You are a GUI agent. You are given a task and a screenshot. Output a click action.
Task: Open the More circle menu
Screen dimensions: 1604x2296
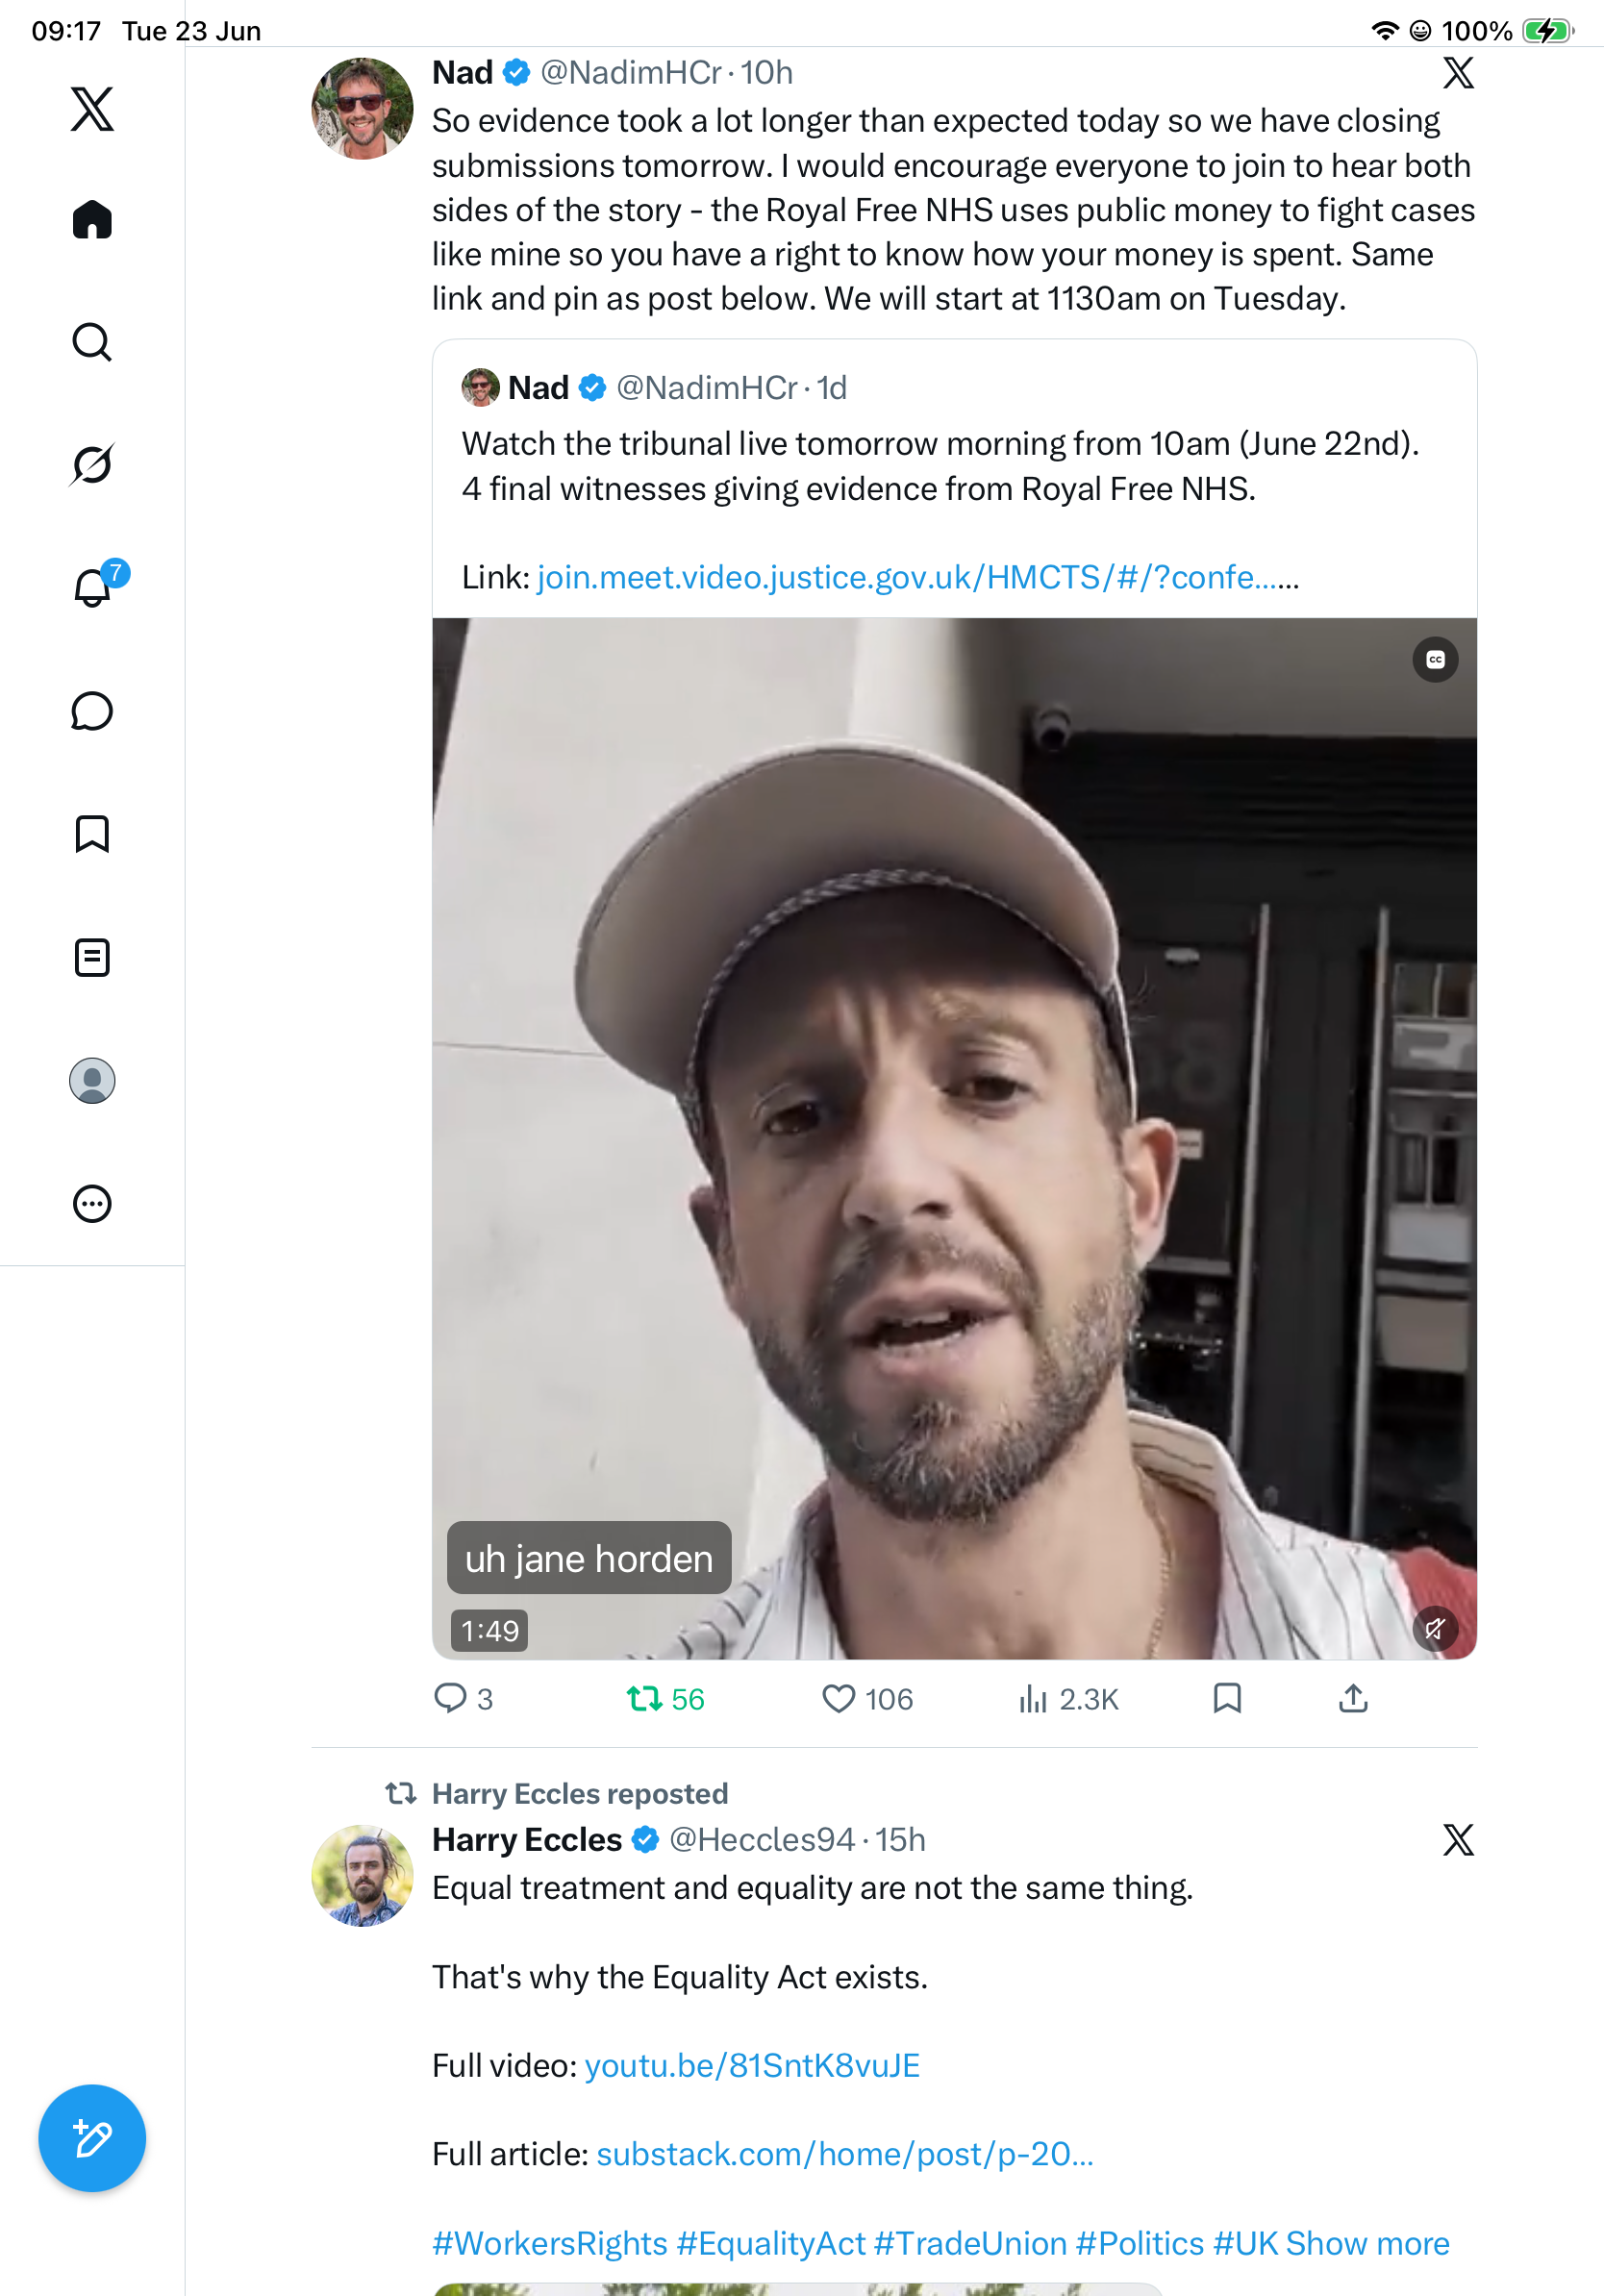[92, 1204]
